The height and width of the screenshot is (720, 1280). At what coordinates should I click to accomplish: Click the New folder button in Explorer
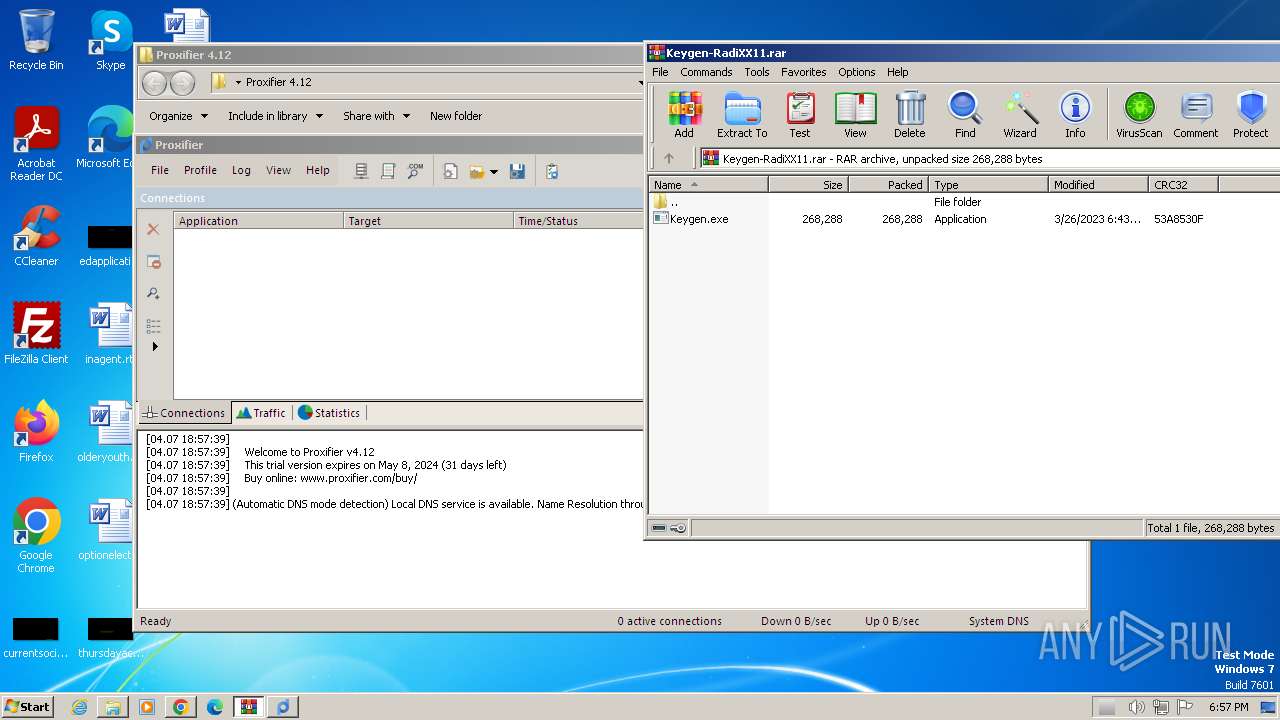pos(456,116)
